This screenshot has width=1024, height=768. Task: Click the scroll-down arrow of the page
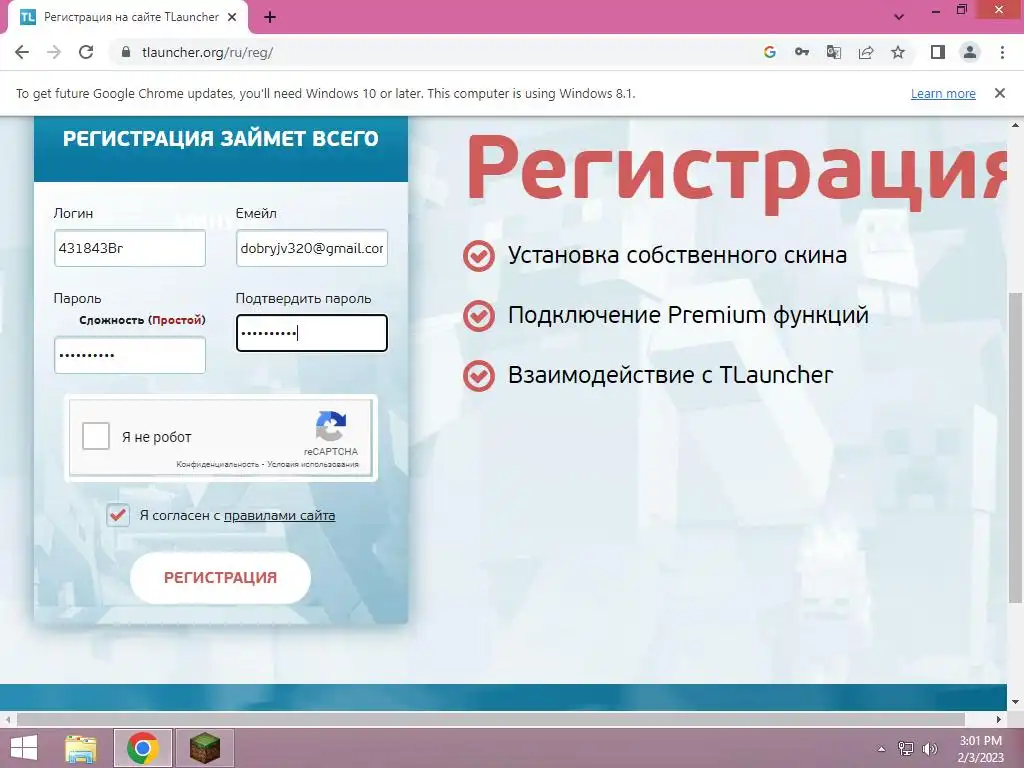tap(1015, 702)
